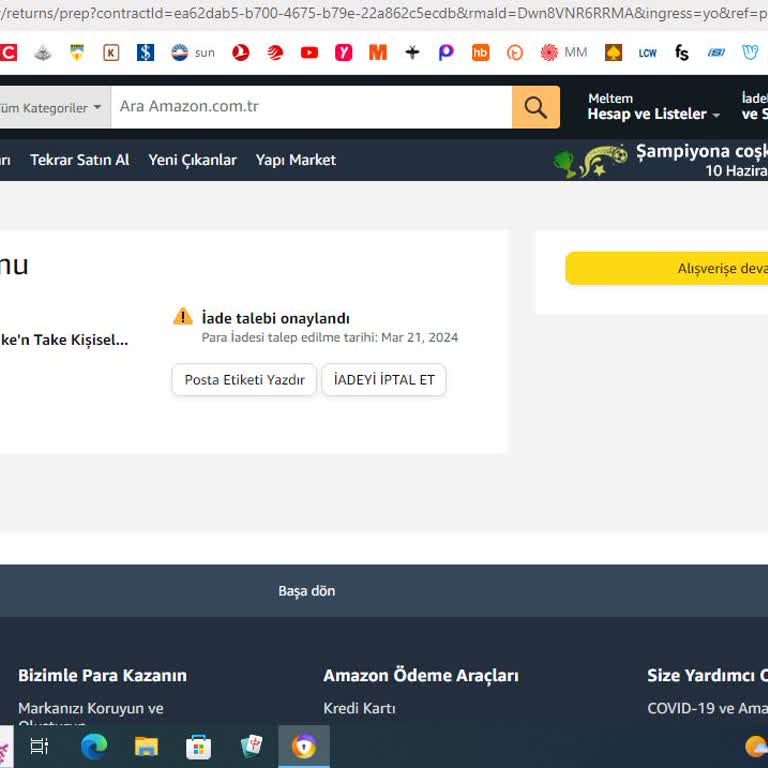Launch Microsoft Edge from taskbar
The width and height of the screenshot is (768, 768).
click(94, 746)
